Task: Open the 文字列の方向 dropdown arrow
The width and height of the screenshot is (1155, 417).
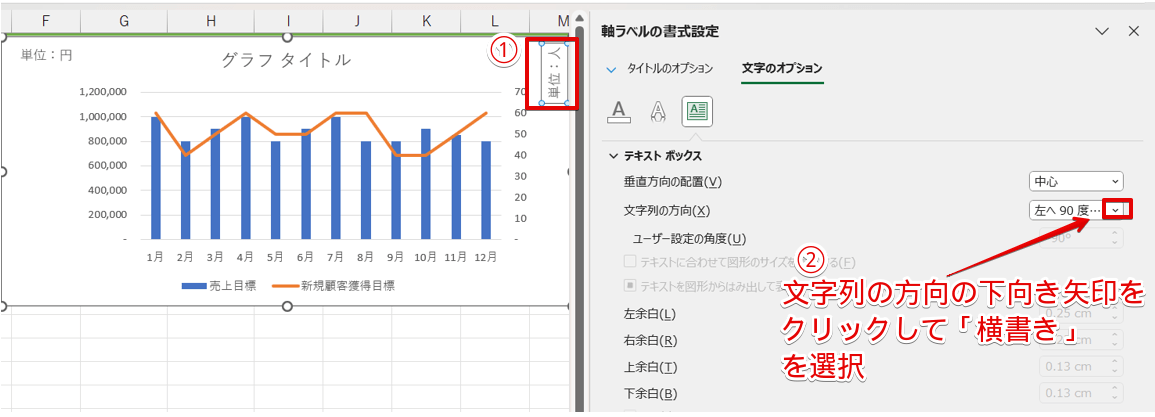Action: pyautogui.click(x=1116, y=210)
